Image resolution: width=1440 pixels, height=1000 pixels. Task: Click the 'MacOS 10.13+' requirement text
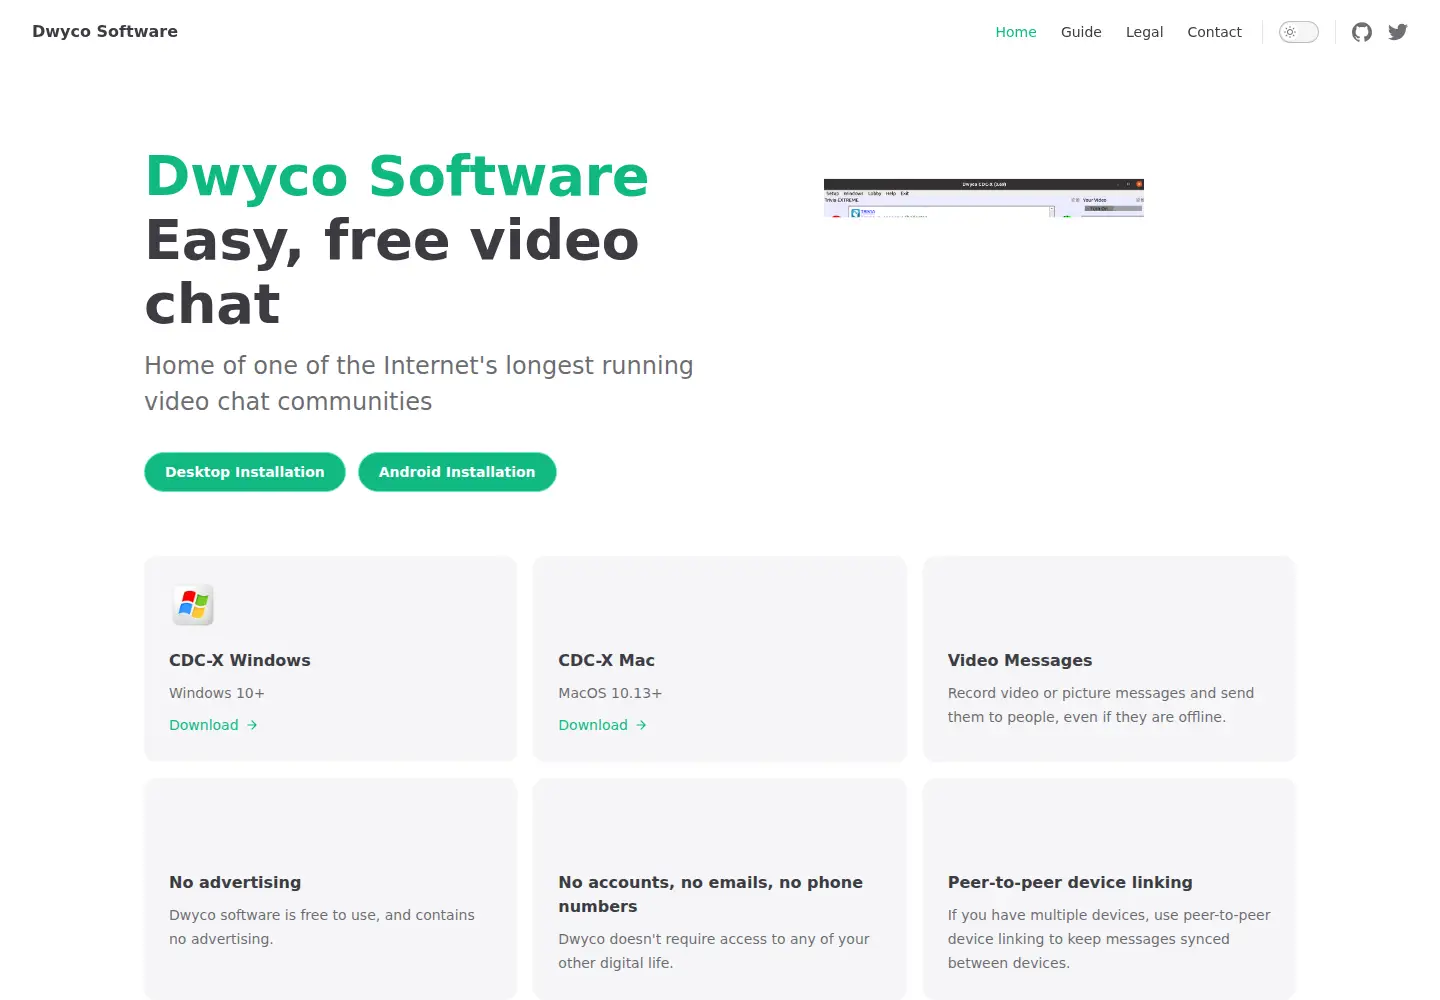coord(610,693)
